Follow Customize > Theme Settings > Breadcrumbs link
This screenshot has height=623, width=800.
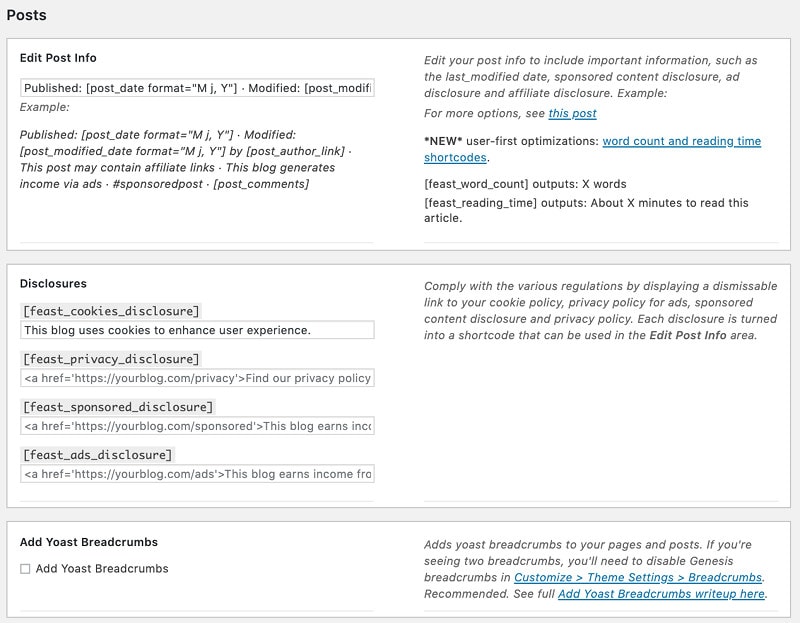(638, 577)
